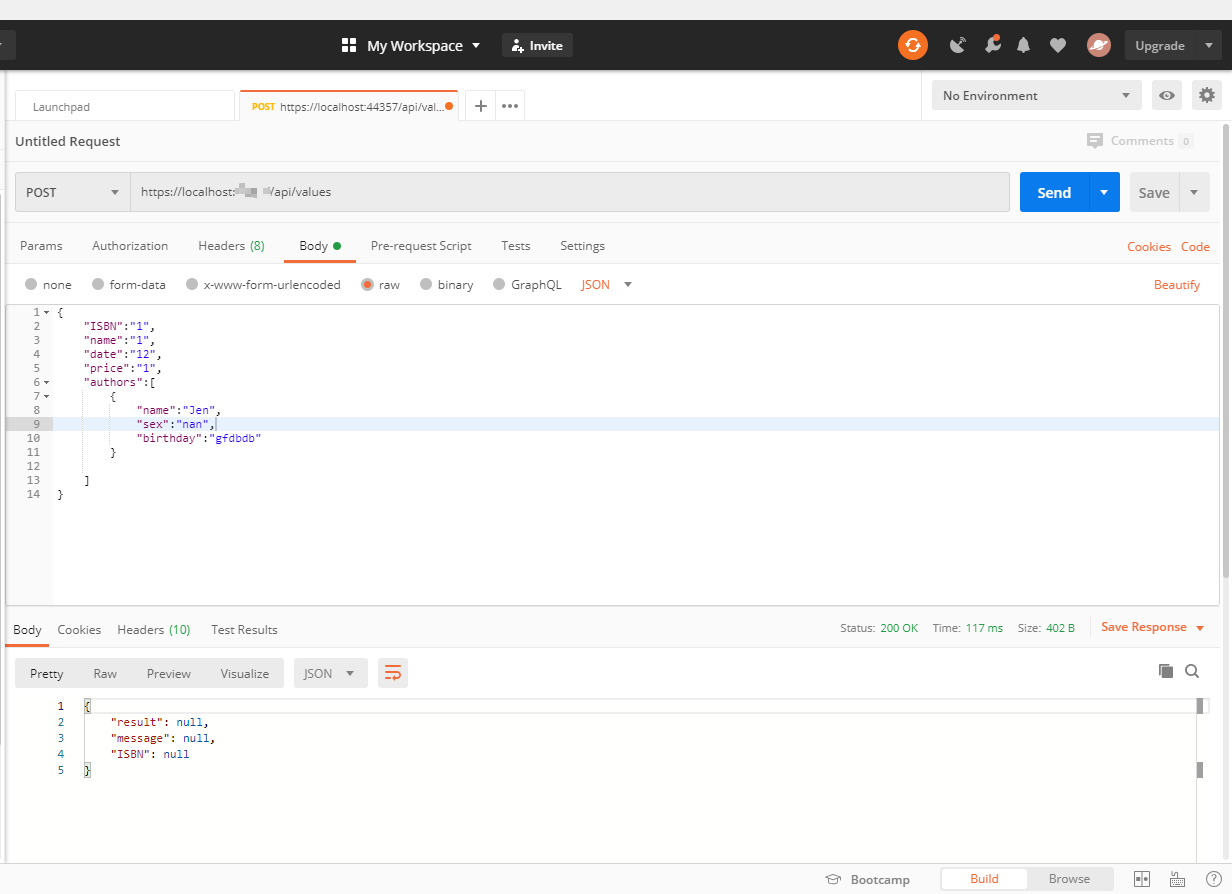Open the satellite capture requests icon
The height and width of the screenshot is (894, 1232).
(958, 45)
